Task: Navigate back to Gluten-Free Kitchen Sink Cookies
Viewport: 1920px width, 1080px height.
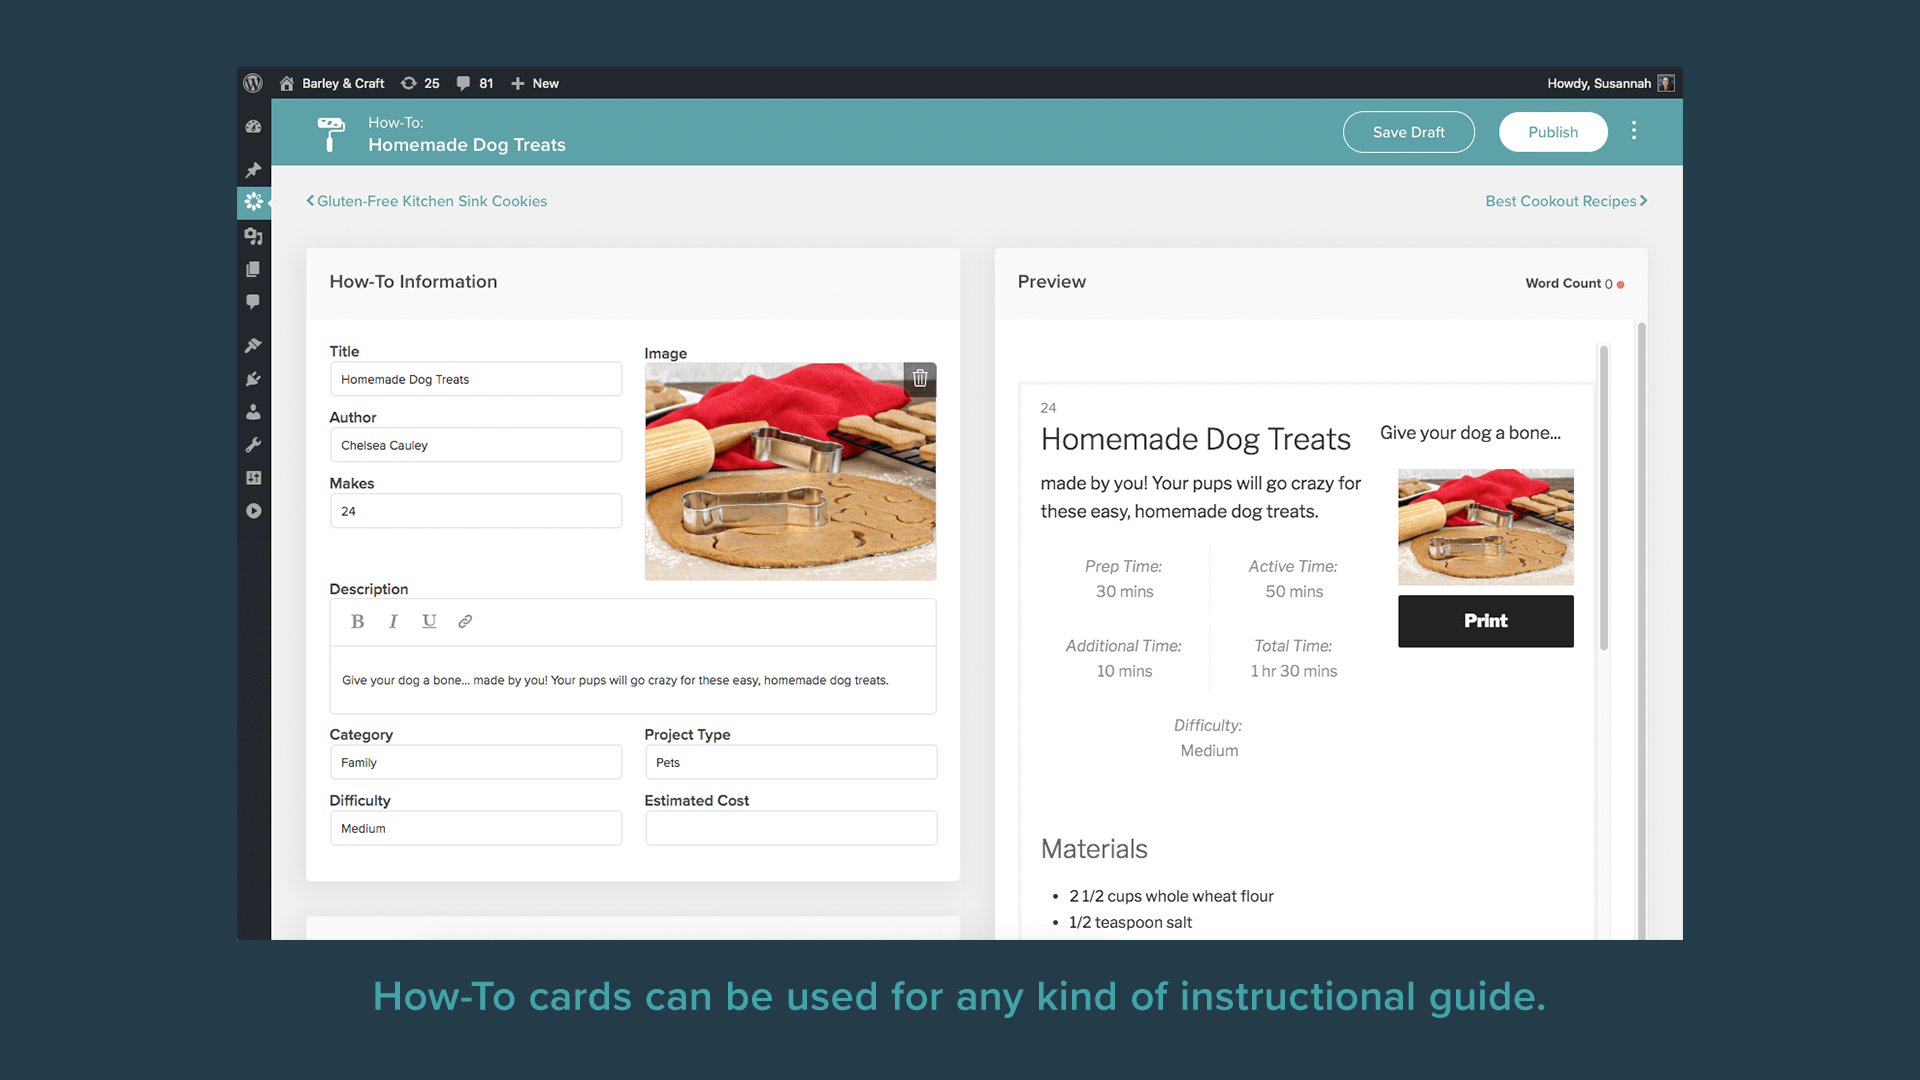Action: pos(426,200)
